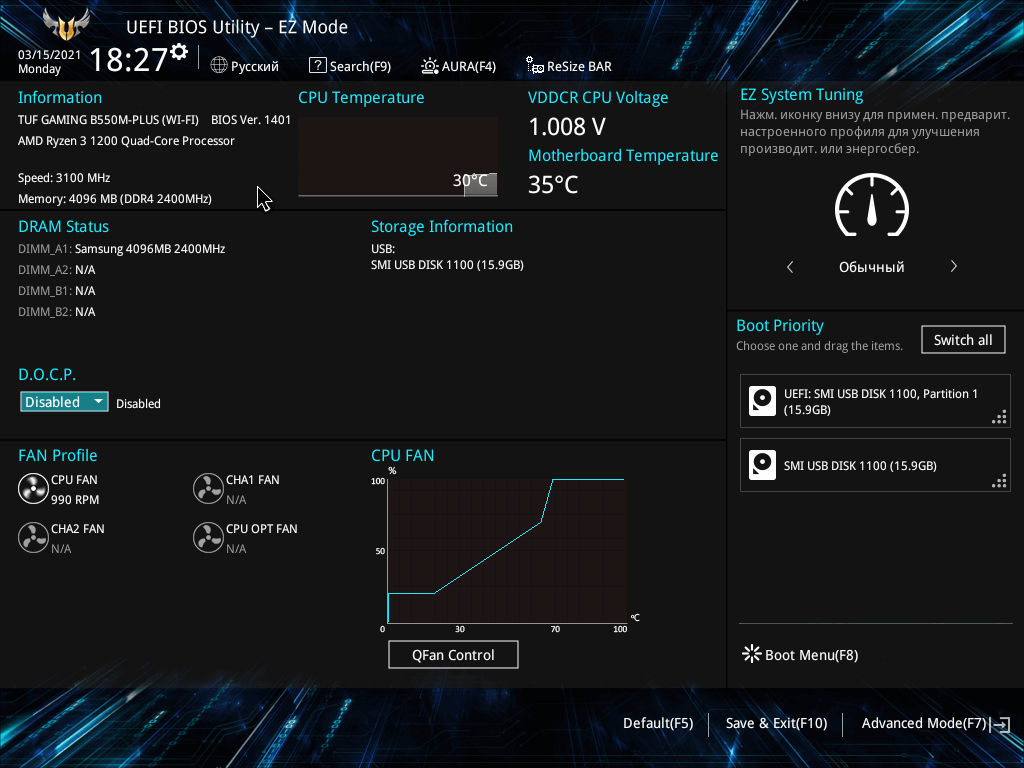Grab the drag handle of UEFI boot entry
1024x768 pixels.
click(x=999, y=417)
